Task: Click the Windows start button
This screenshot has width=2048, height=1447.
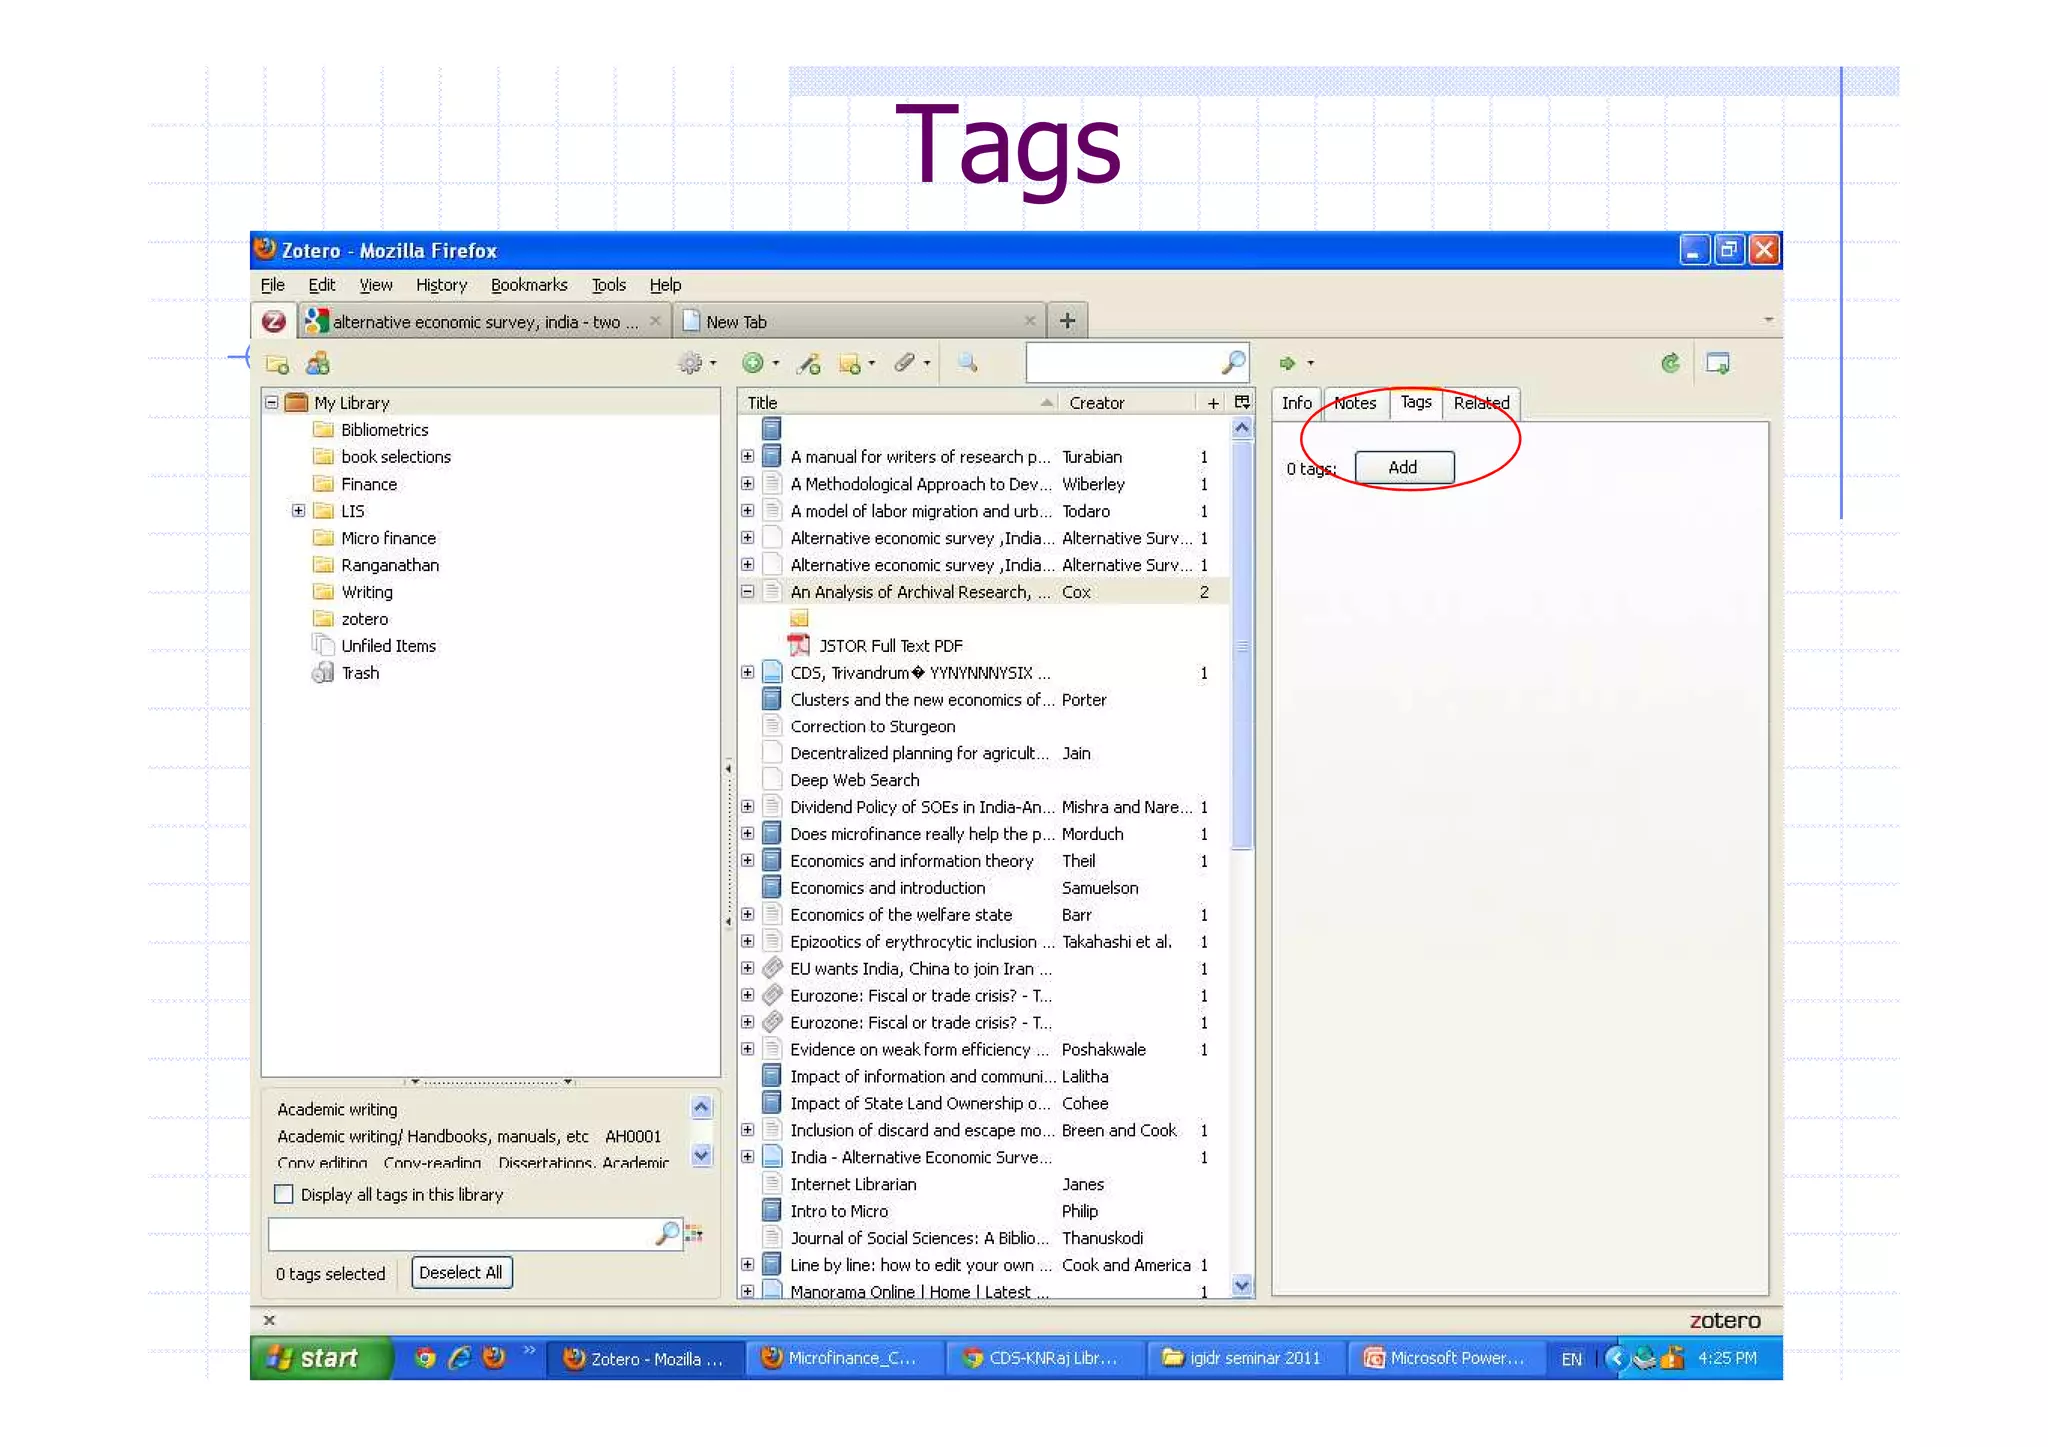Action: [320, 1358]
